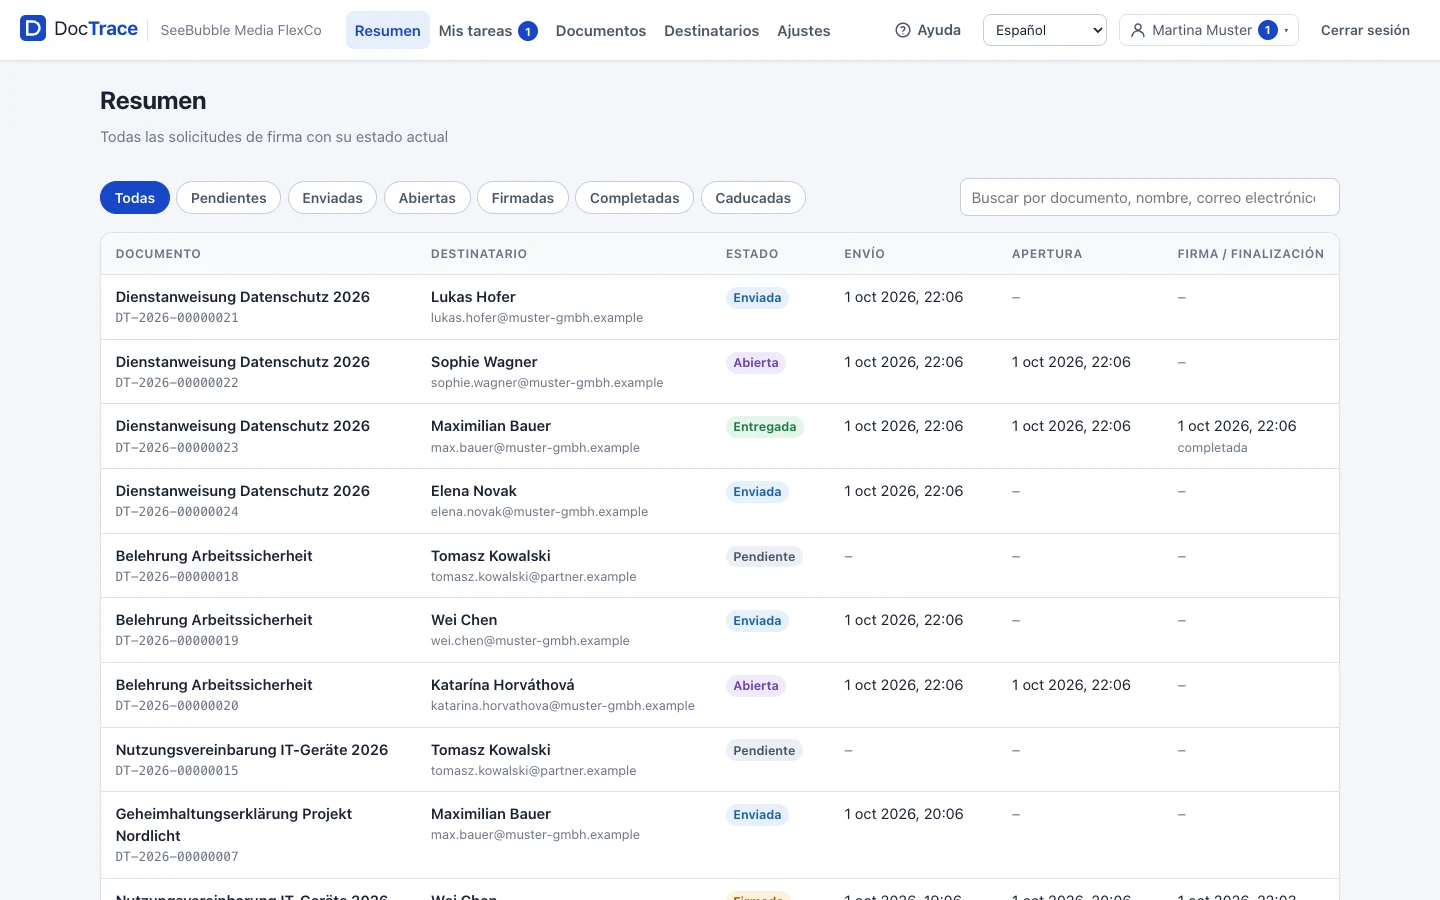Open the Documentos tab
Screen dimensions: 1440x900
point(601,31)
